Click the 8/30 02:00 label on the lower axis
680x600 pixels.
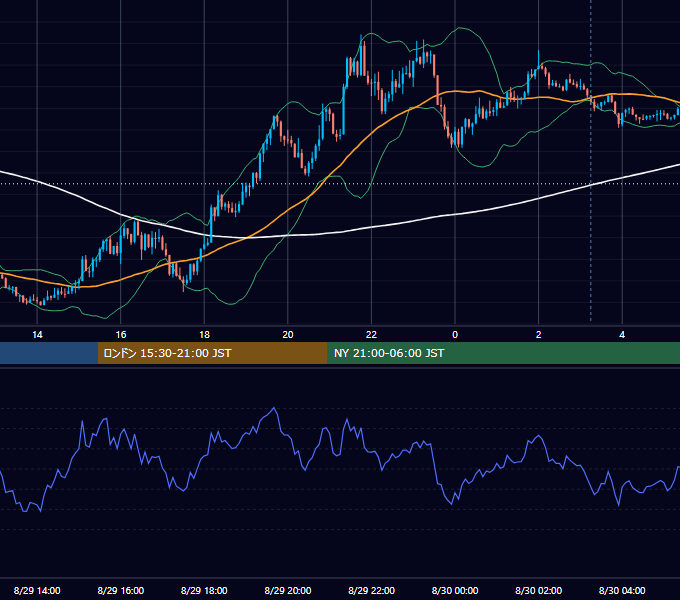tap(539, 590)
